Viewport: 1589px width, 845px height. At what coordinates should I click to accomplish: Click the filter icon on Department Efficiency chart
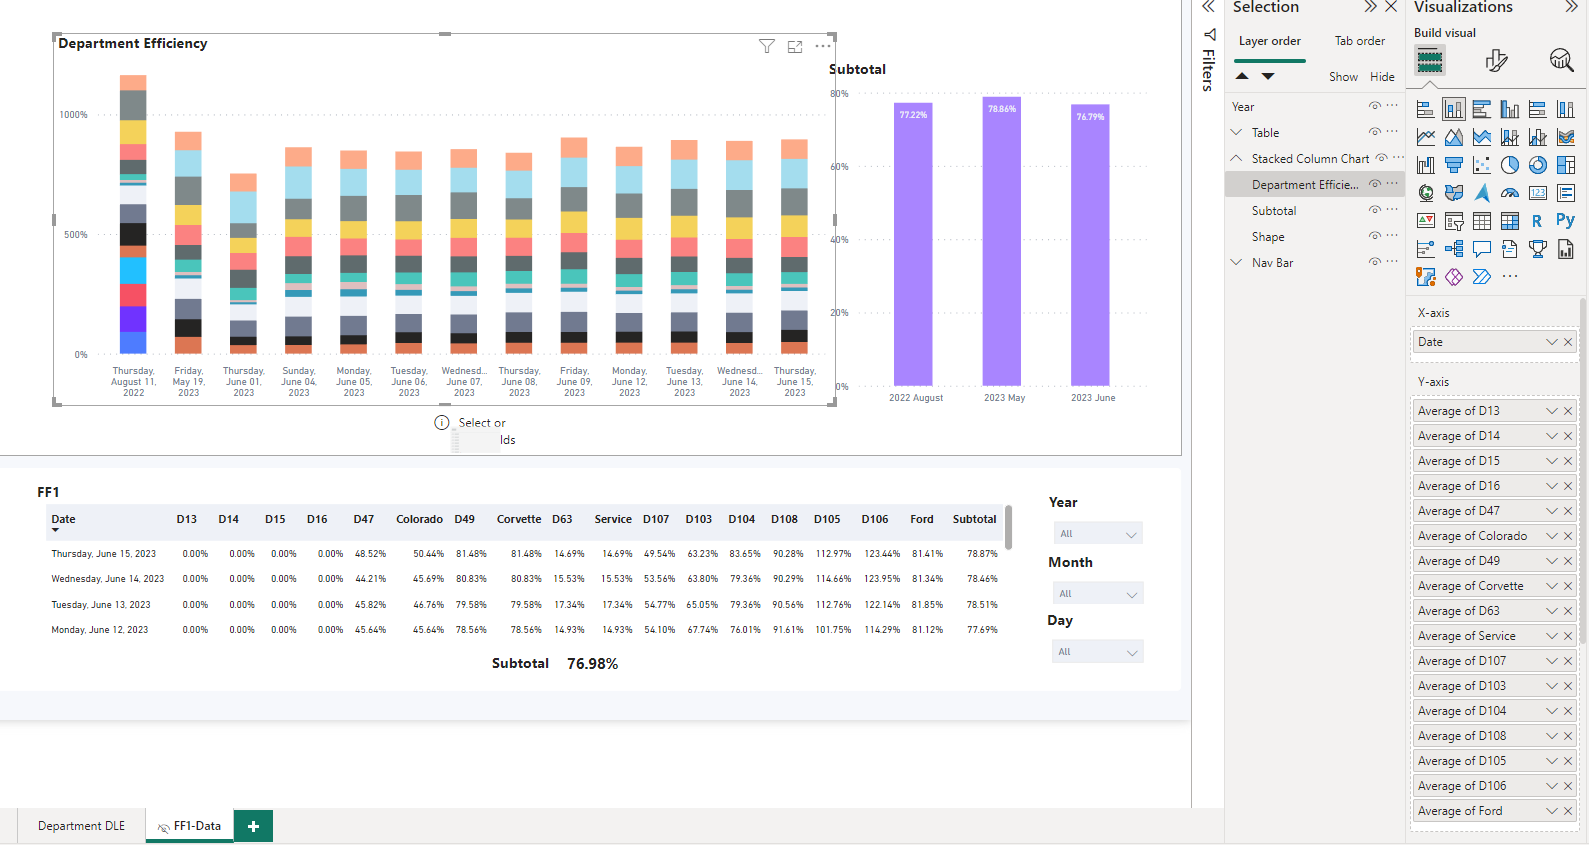[767, 46]
